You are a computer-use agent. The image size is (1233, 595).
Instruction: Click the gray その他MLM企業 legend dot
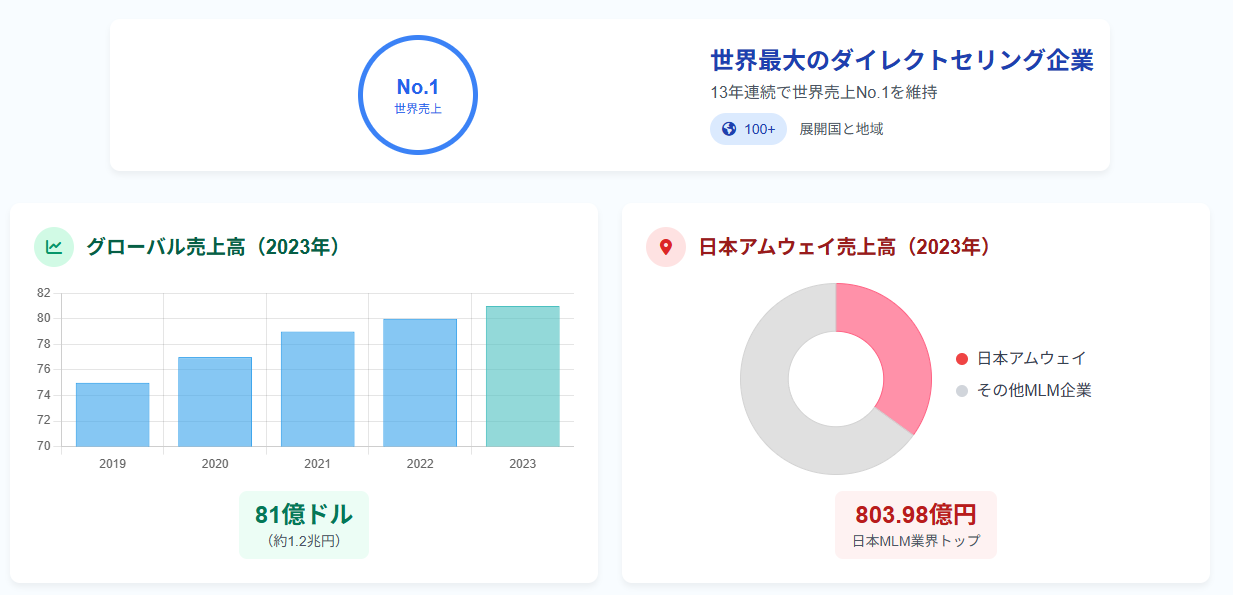click(x=962, y=391)
